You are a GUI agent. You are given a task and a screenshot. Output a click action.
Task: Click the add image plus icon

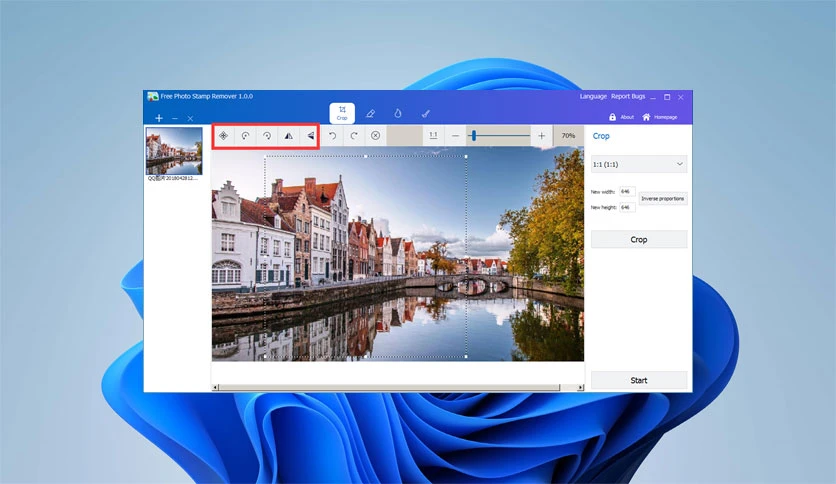tap(159, 118)
